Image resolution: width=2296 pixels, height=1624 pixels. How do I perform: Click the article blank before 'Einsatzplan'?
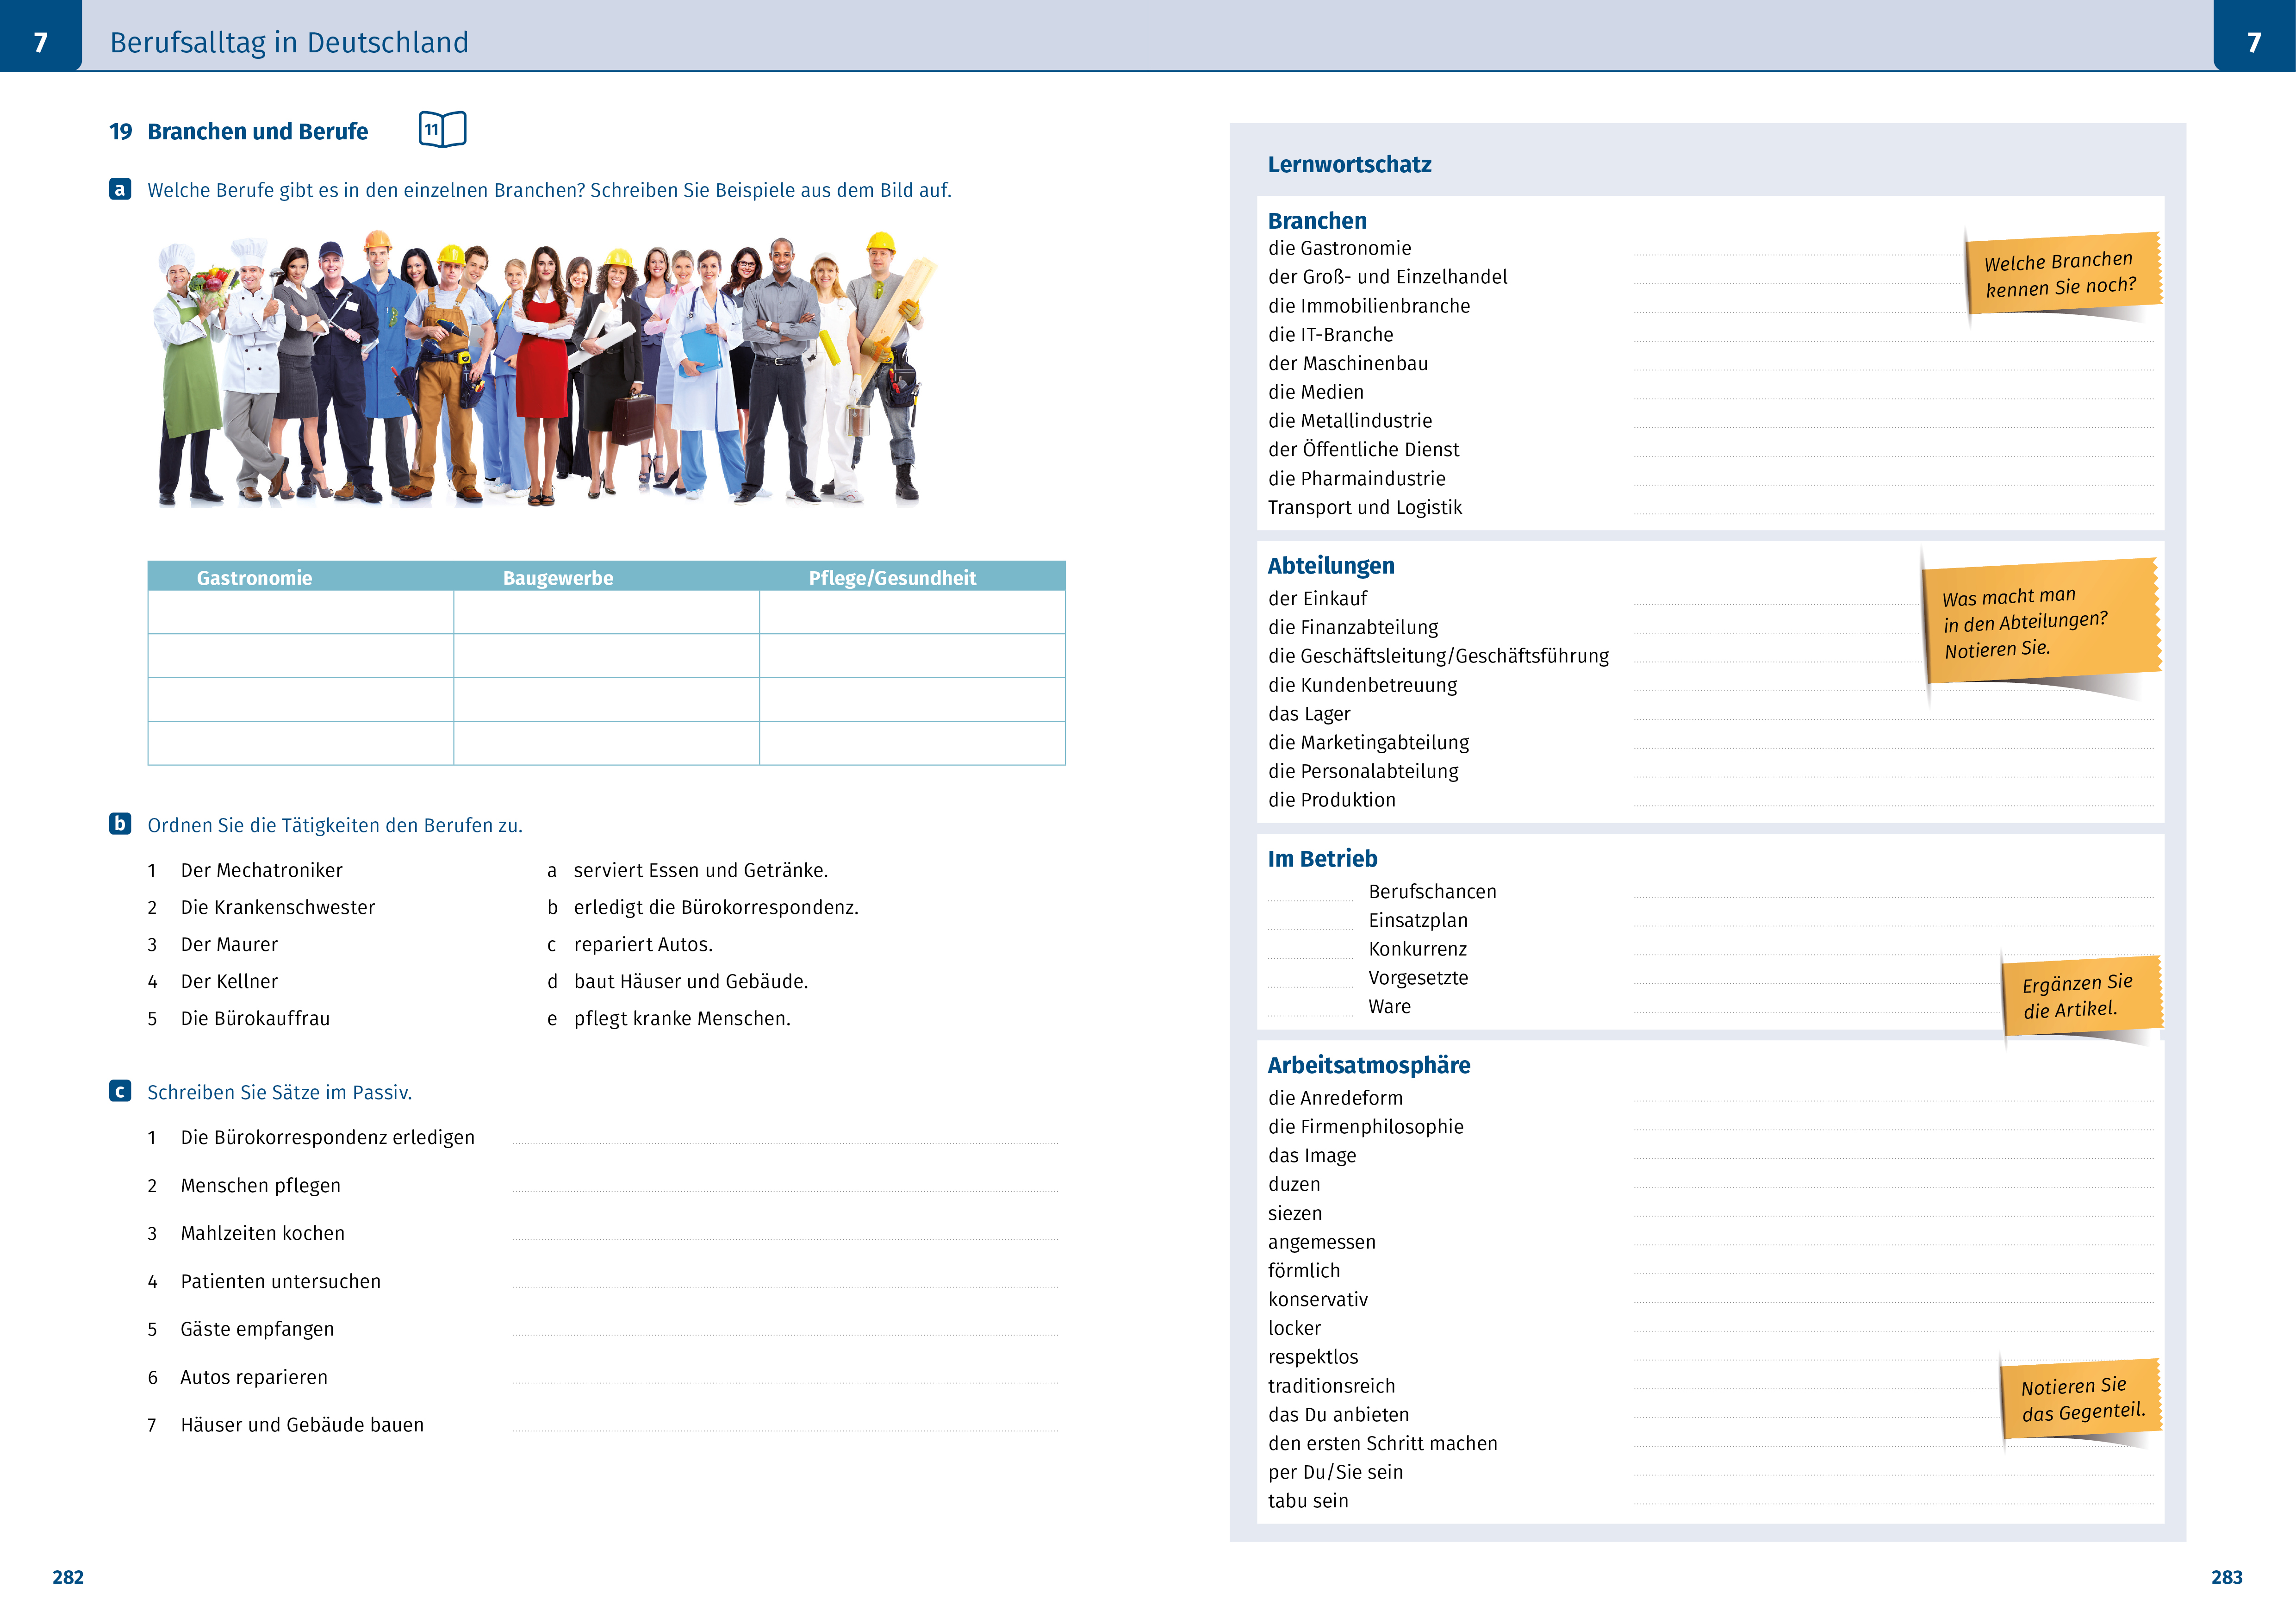tap(1310, 922)
